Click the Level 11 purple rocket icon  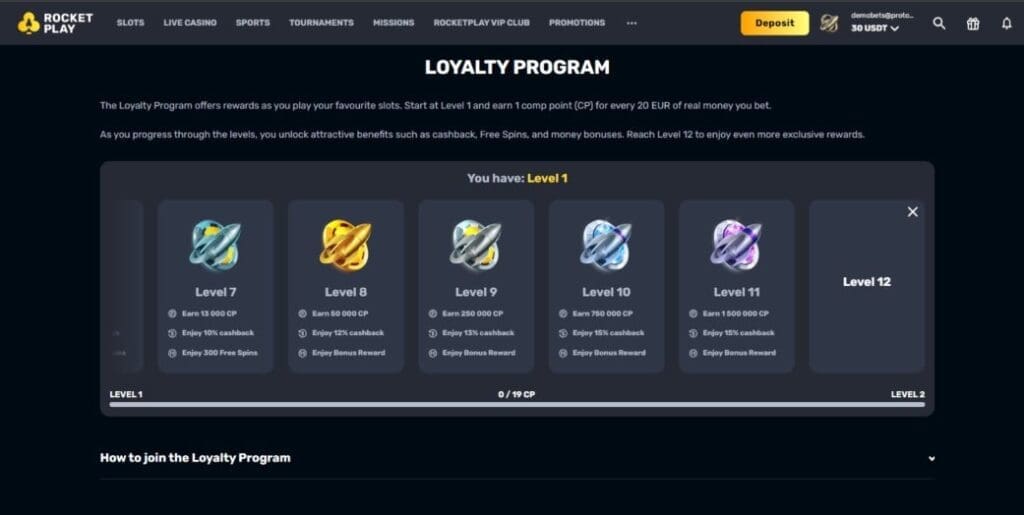(736, 245)
